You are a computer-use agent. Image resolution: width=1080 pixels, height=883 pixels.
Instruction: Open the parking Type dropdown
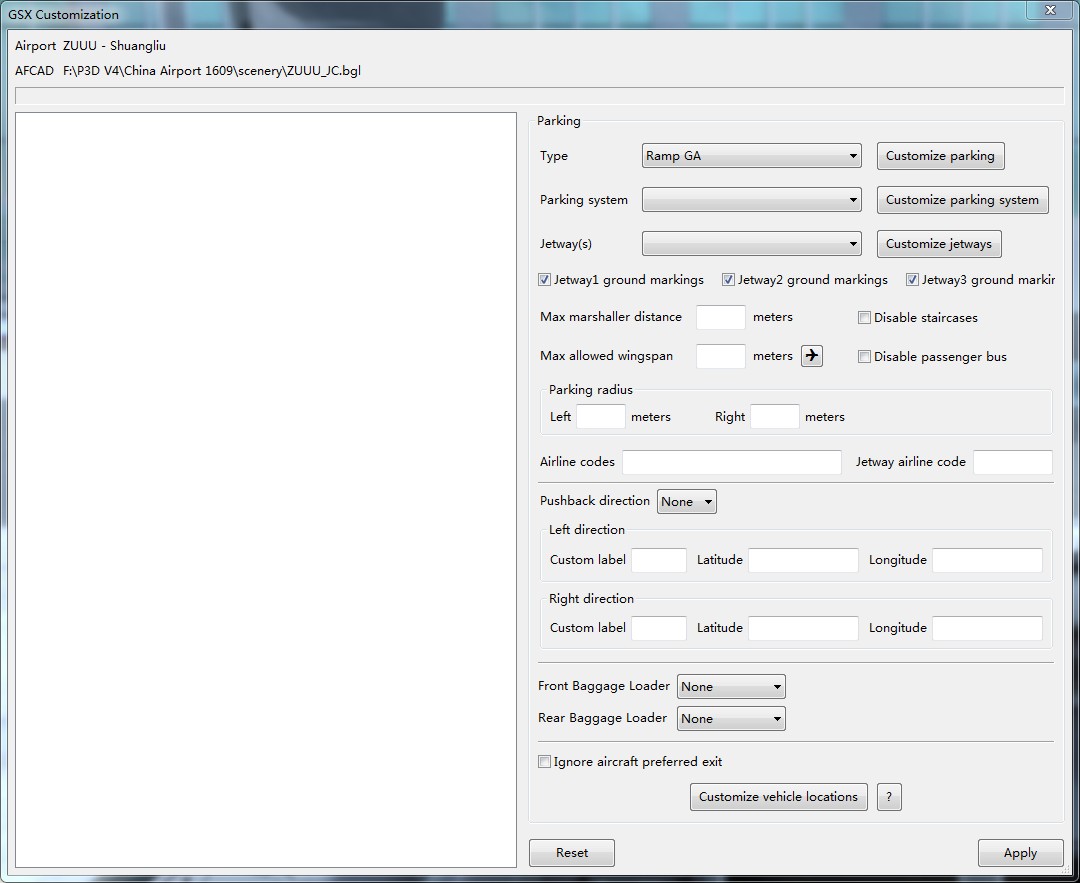(751, 156)
